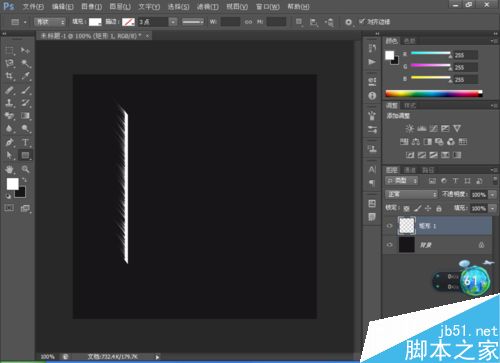Add Curves adjustment
500x363 pixels.
click(433, 129)
